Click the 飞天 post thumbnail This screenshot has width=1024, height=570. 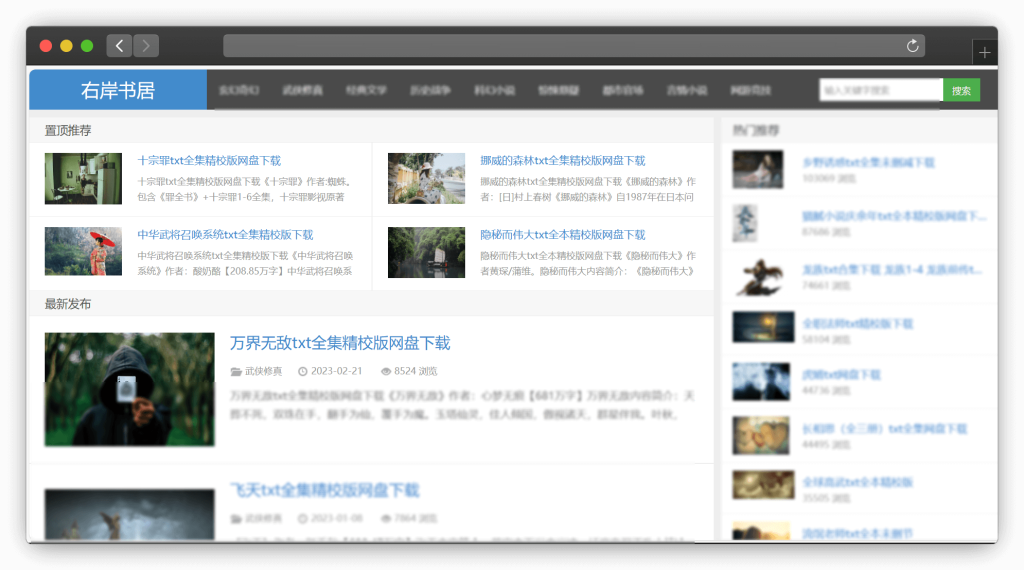coord(129,515)
